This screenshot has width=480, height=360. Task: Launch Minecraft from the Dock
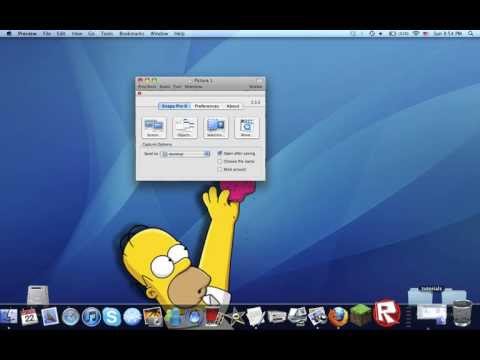coord(360,315)
